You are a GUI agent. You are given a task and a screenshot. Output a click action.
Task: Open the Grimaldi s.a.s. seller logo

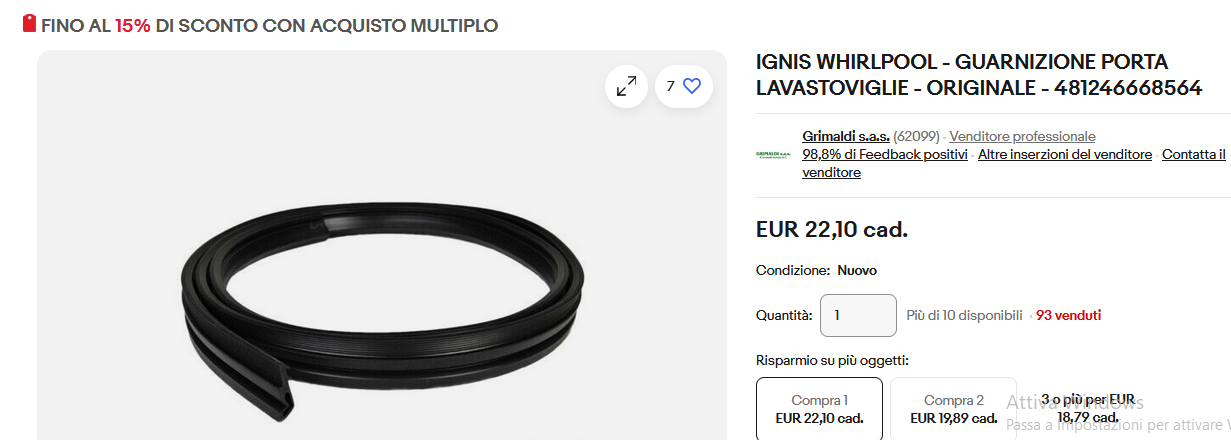tap(773, 154)
